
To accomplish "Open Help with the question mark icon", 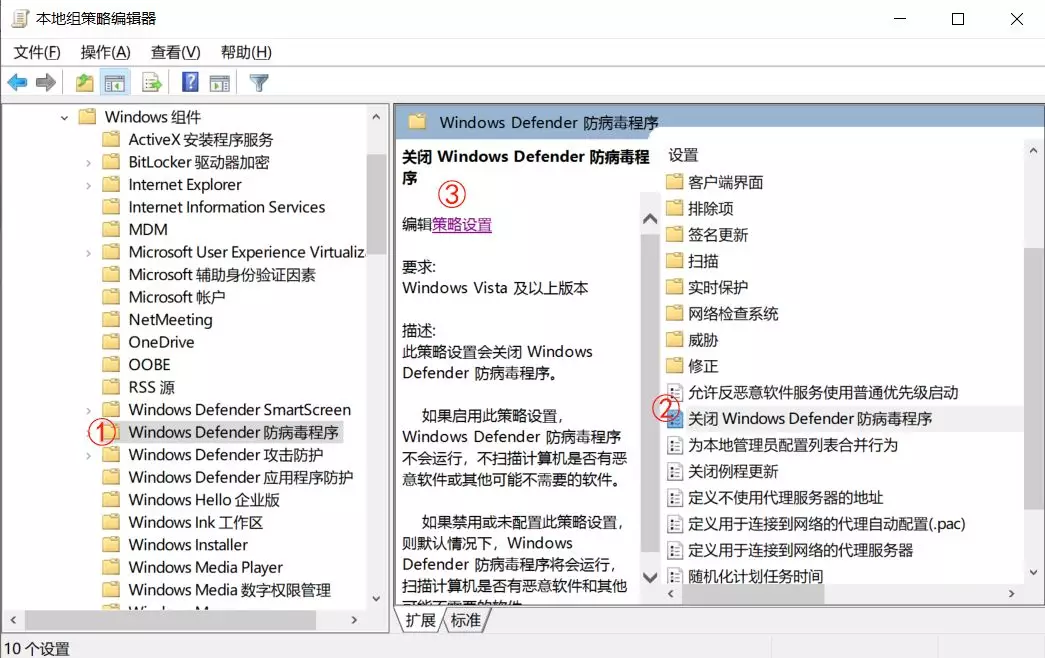I will 190,82.
